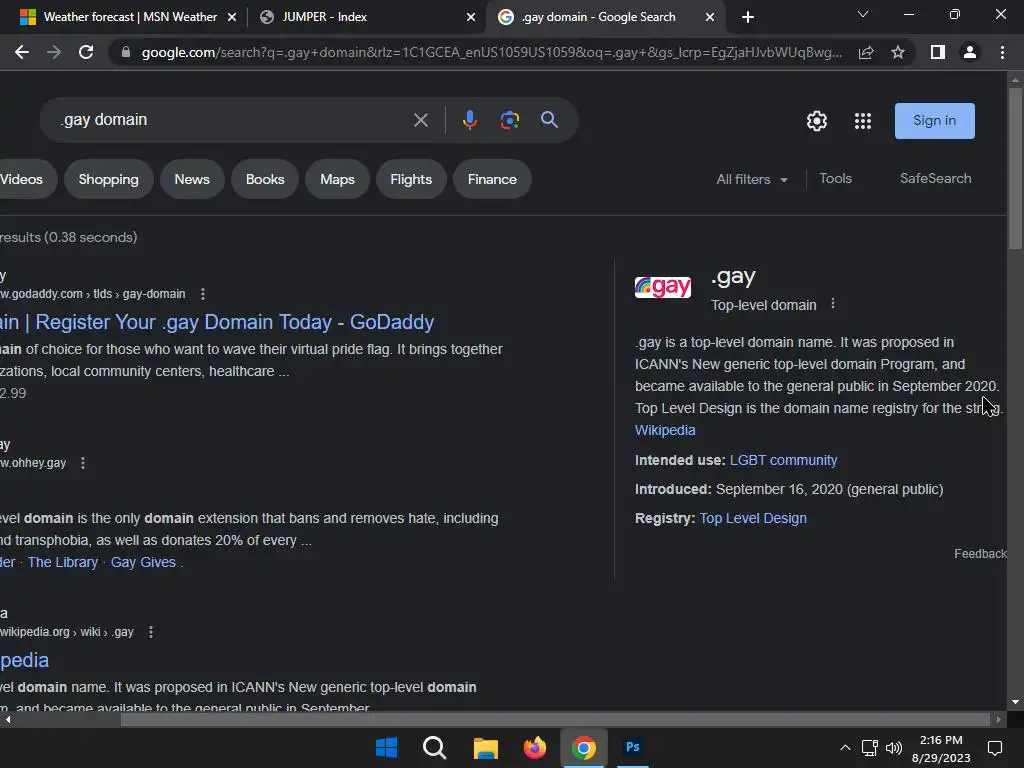Click the vertical page scrollbar thumb

tap(1015, 168)
